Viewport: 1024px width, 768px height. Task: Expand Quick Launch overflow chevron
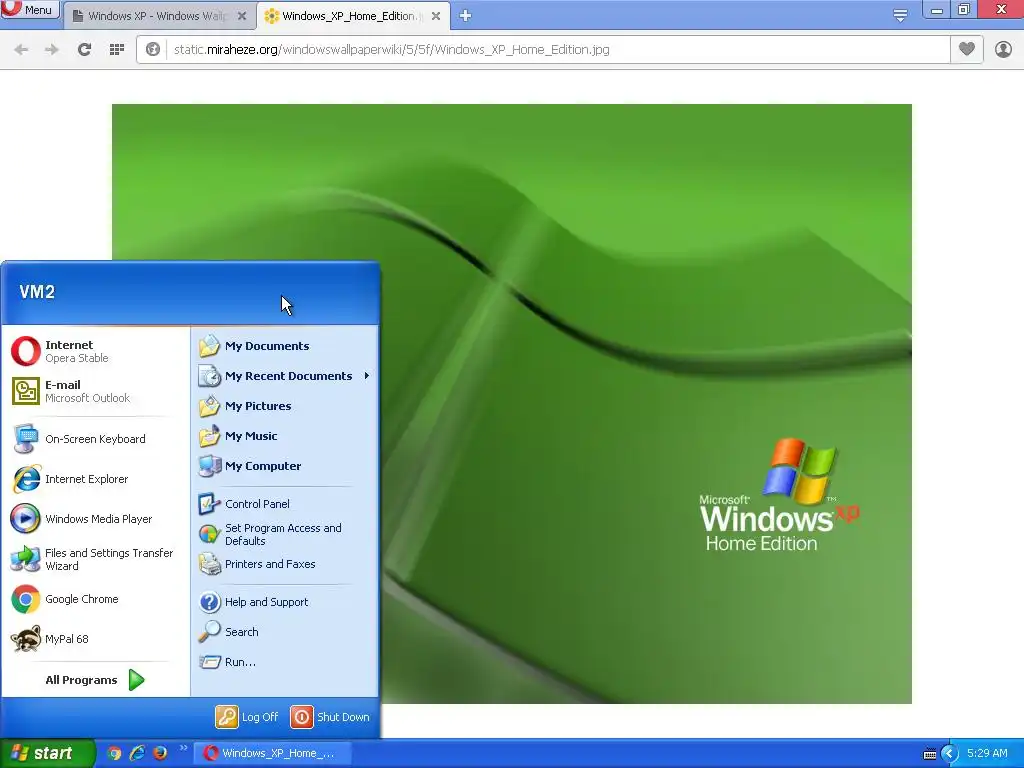(183, 748)
